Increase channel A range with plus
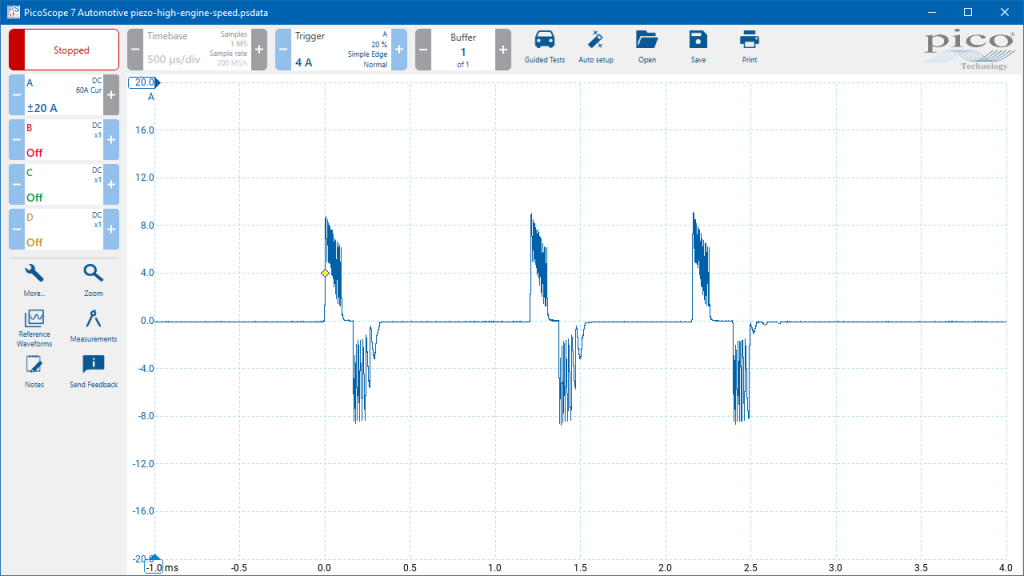 111,95
